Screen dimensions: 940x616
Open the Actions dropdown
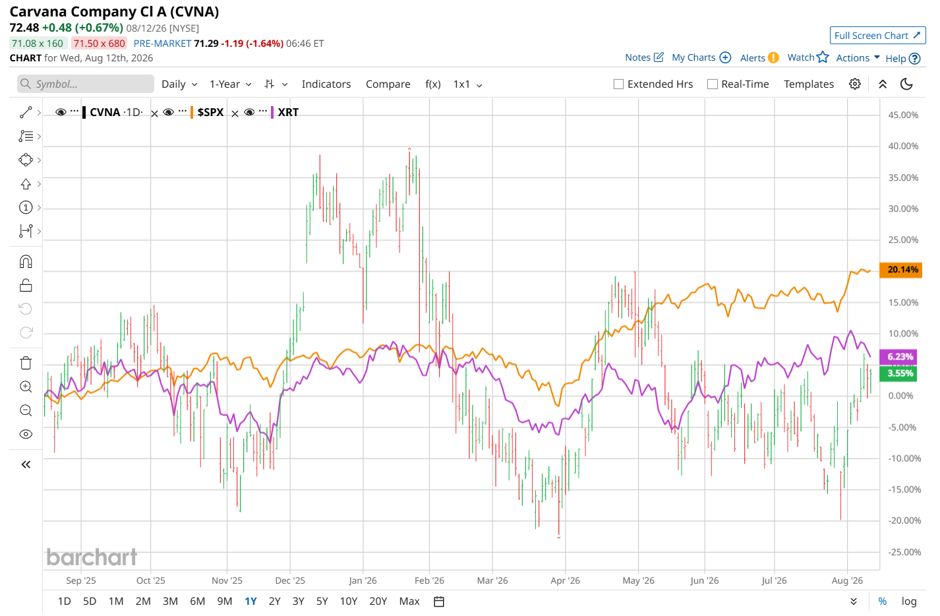pos(858,58)
